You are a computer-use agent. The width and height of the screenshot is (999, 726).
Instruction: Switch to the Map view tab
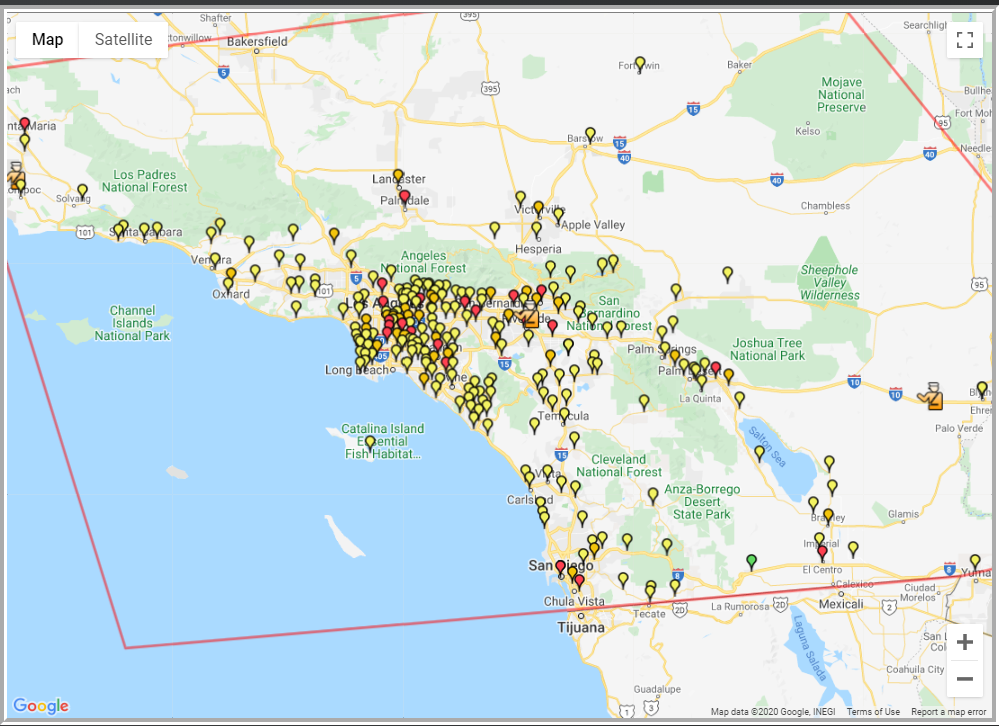coord(47,39)
